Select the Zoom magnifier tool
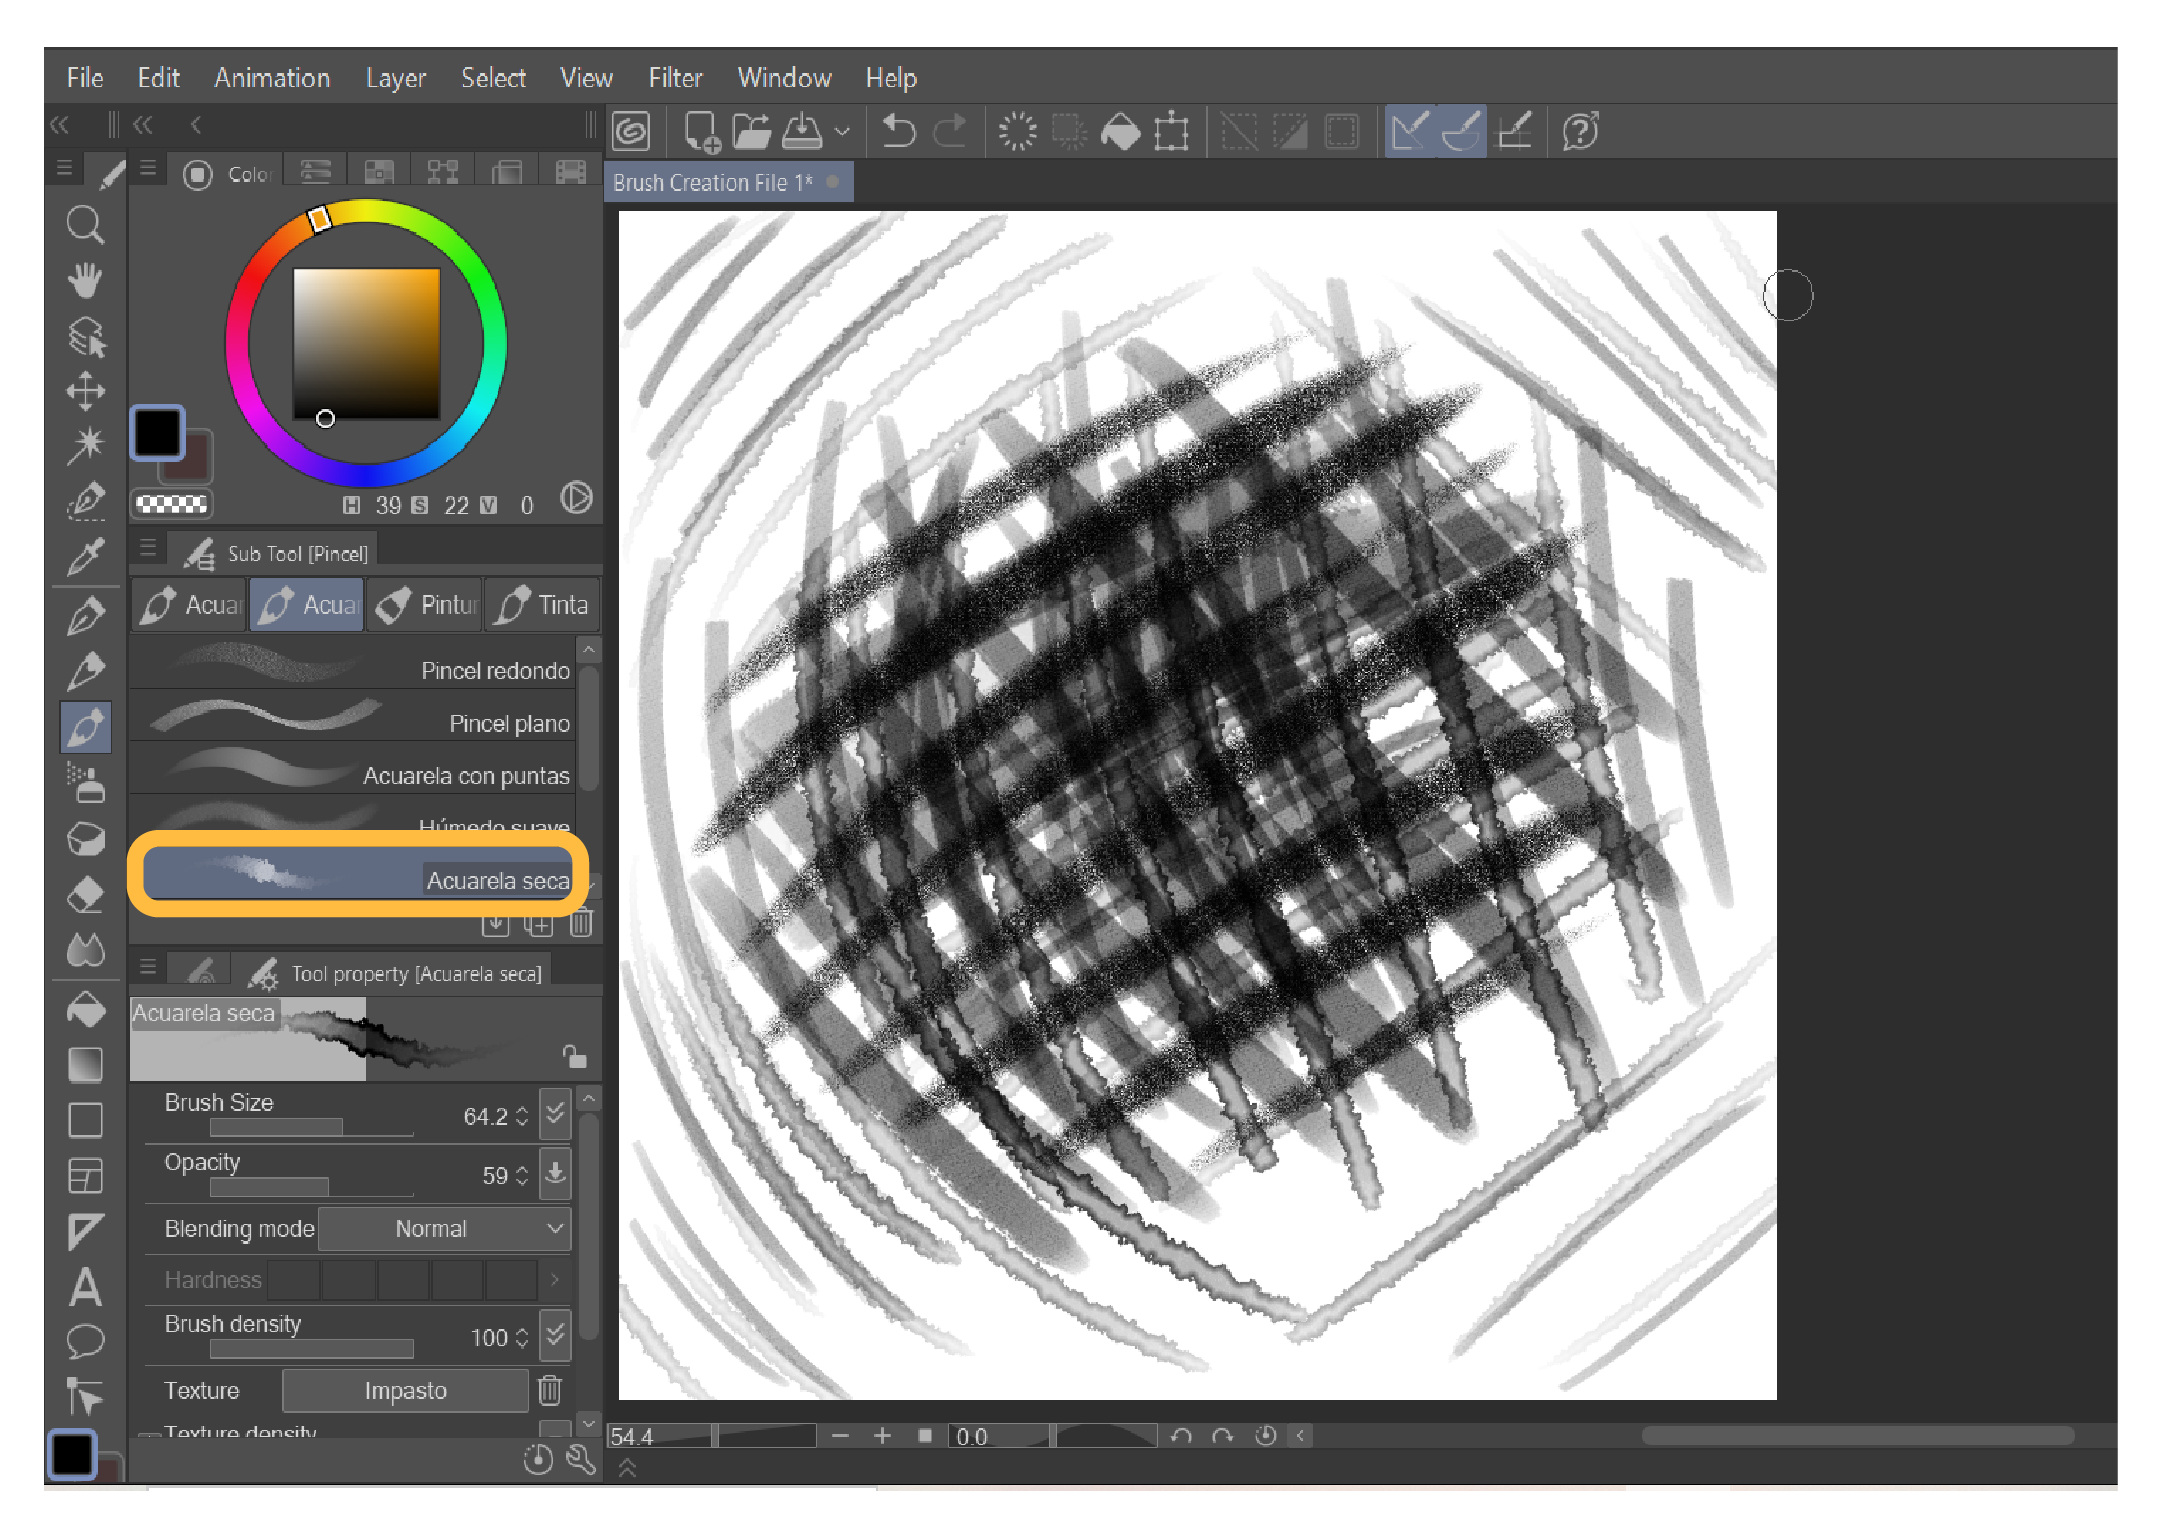The height and width of the screenshot is (1536, 2158). (85, 225)
